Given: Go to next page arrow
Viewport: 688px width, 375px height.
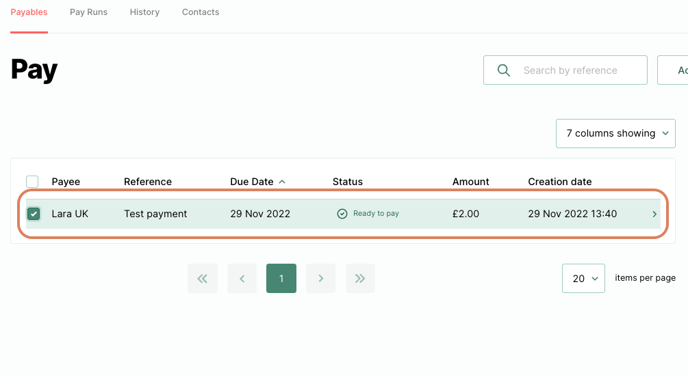Looking at the screenshot, I should 321,278.
